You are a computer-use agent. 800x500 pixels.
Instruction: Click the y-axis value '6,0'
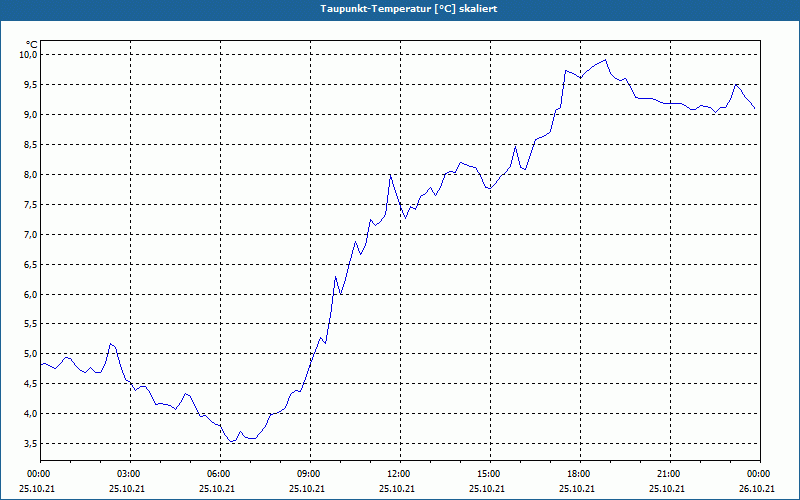click(x=31, y=295)
